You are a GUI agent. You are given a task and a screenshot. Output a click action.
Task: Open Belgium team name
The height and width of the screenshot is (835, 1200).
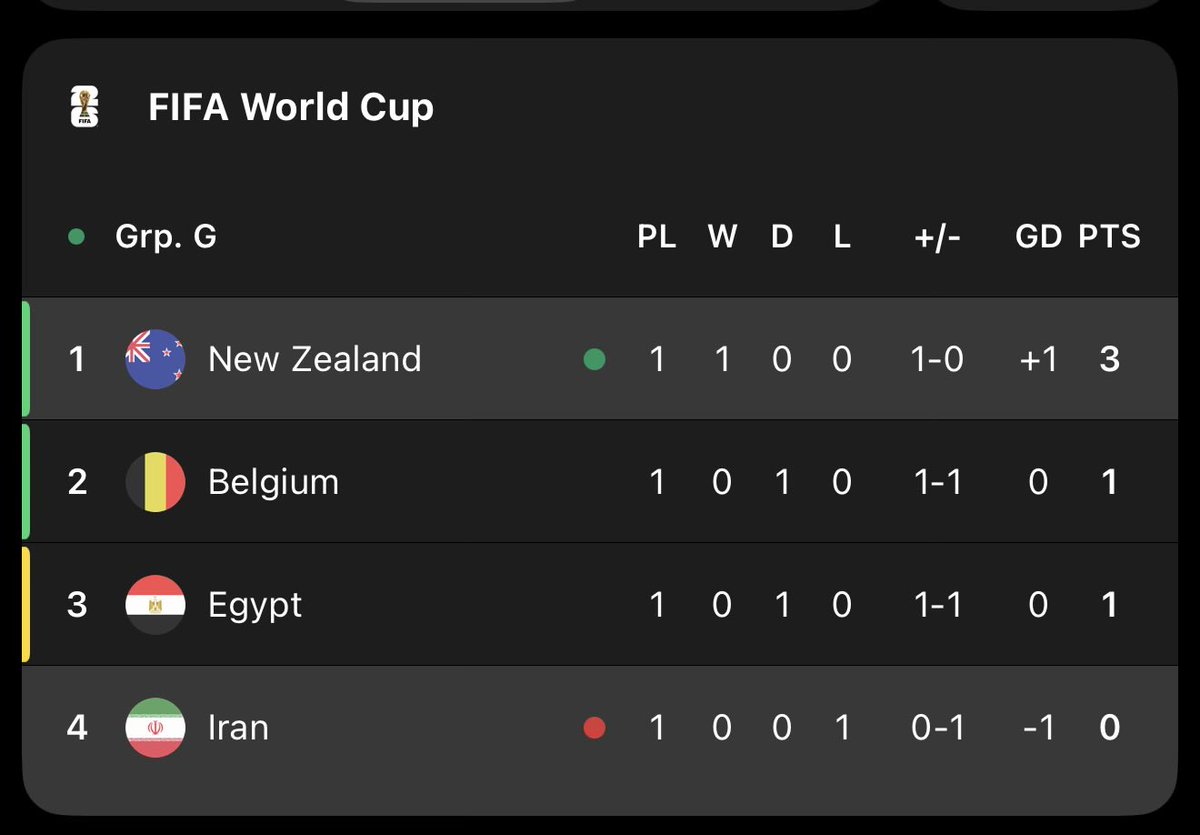pos(273,482)
